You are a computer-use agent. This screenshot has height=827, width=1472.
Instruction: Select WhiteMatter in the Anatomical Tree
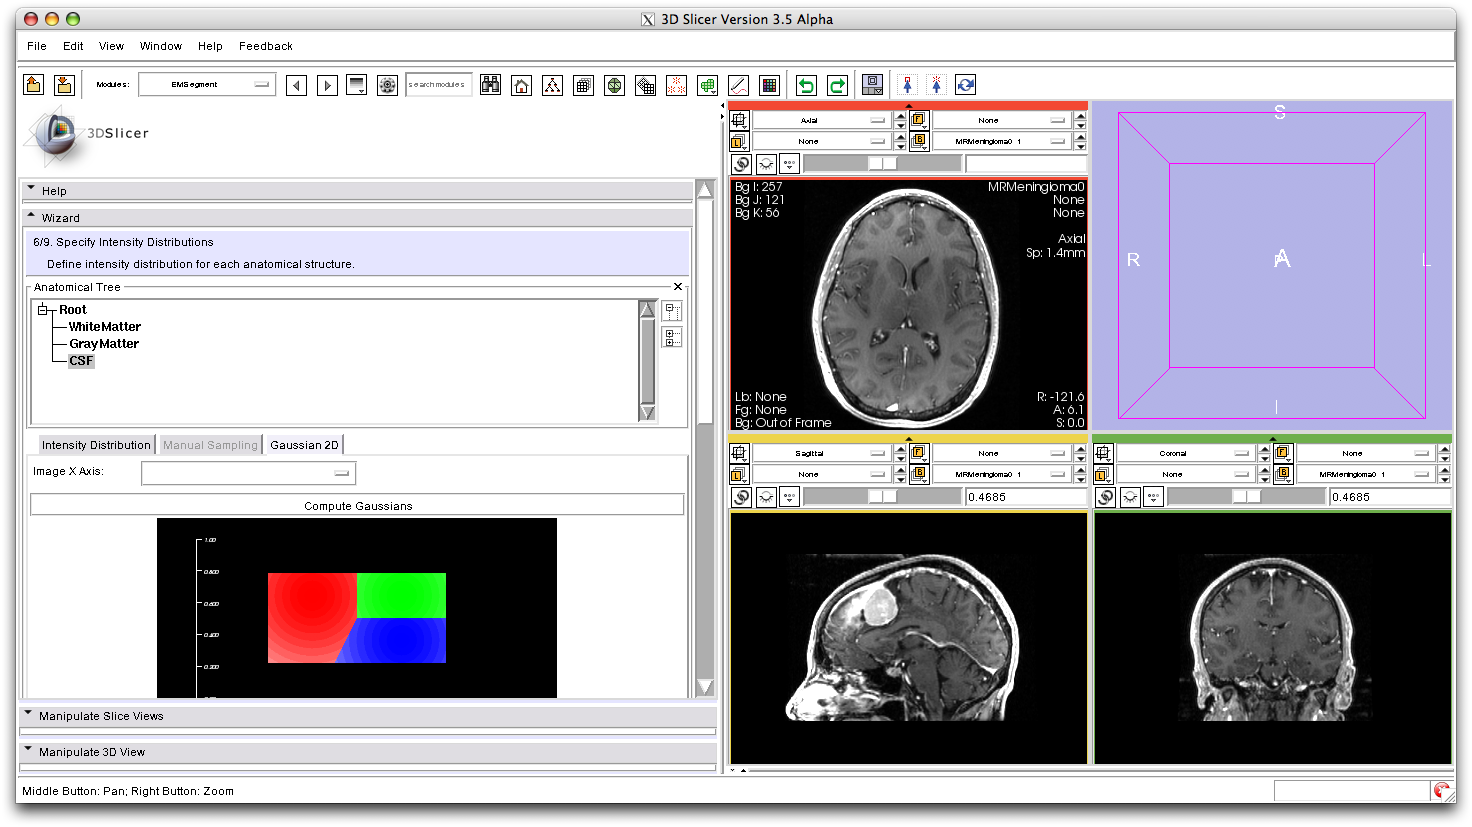pos(105,327)
